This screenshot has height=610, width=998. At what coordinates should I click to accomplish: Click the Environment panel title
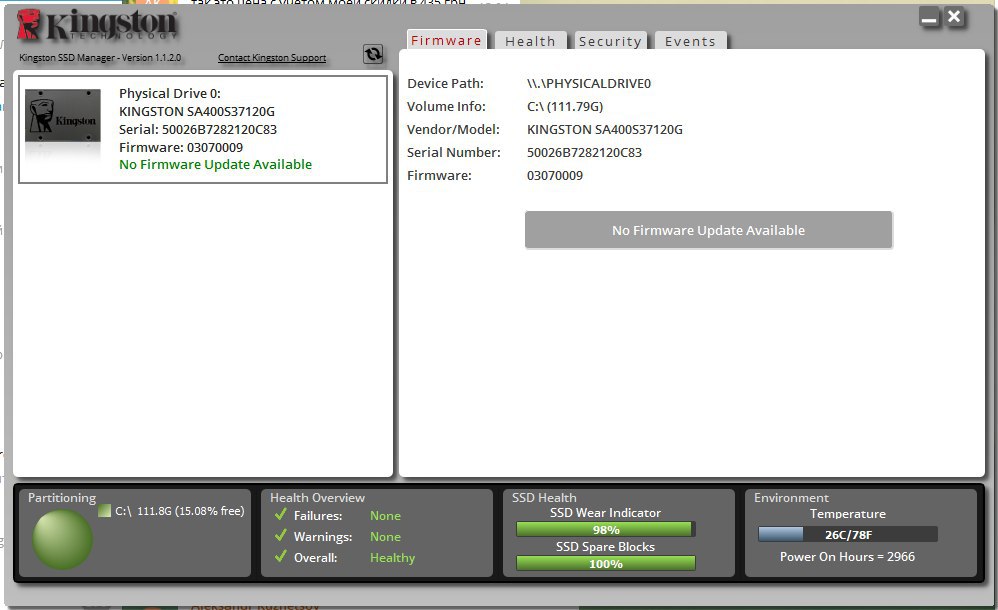[x=791, y=498]
